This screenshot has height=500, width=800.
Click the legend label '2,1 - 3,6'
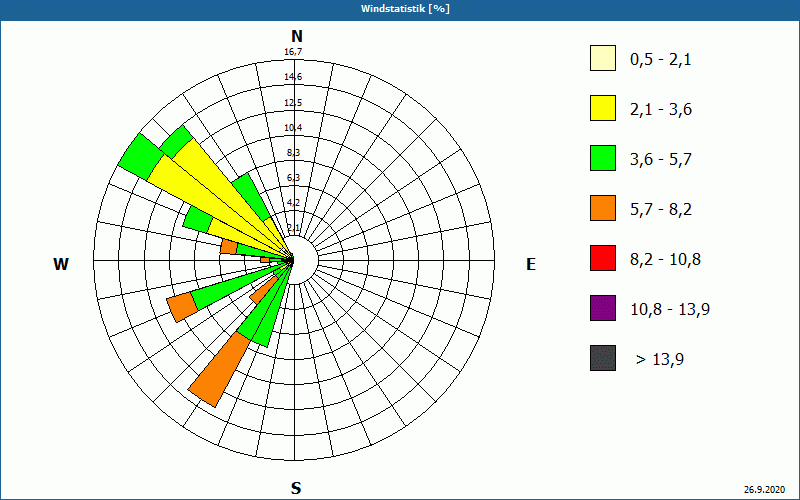click(x=661, y=110)
